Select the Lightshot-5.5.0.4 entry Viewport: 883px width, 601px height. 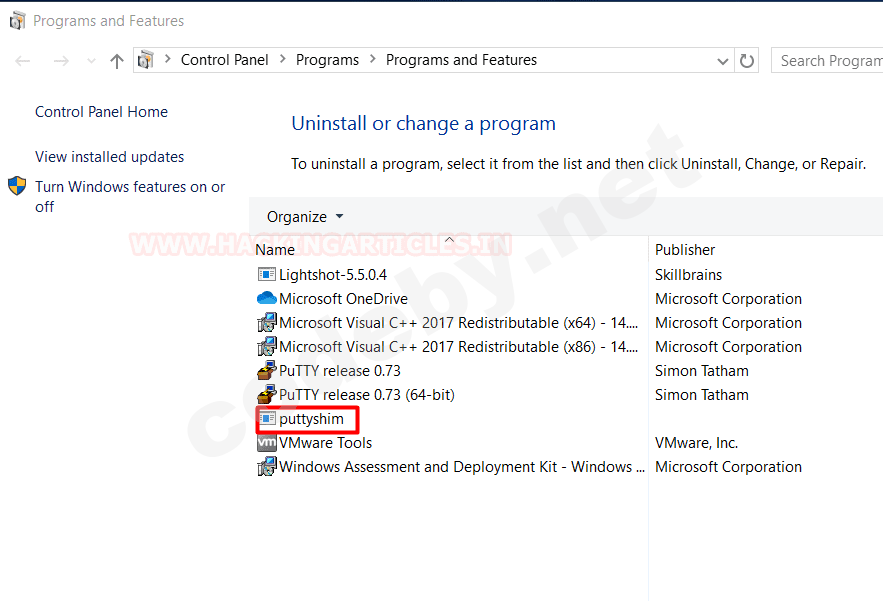point(333,275)
